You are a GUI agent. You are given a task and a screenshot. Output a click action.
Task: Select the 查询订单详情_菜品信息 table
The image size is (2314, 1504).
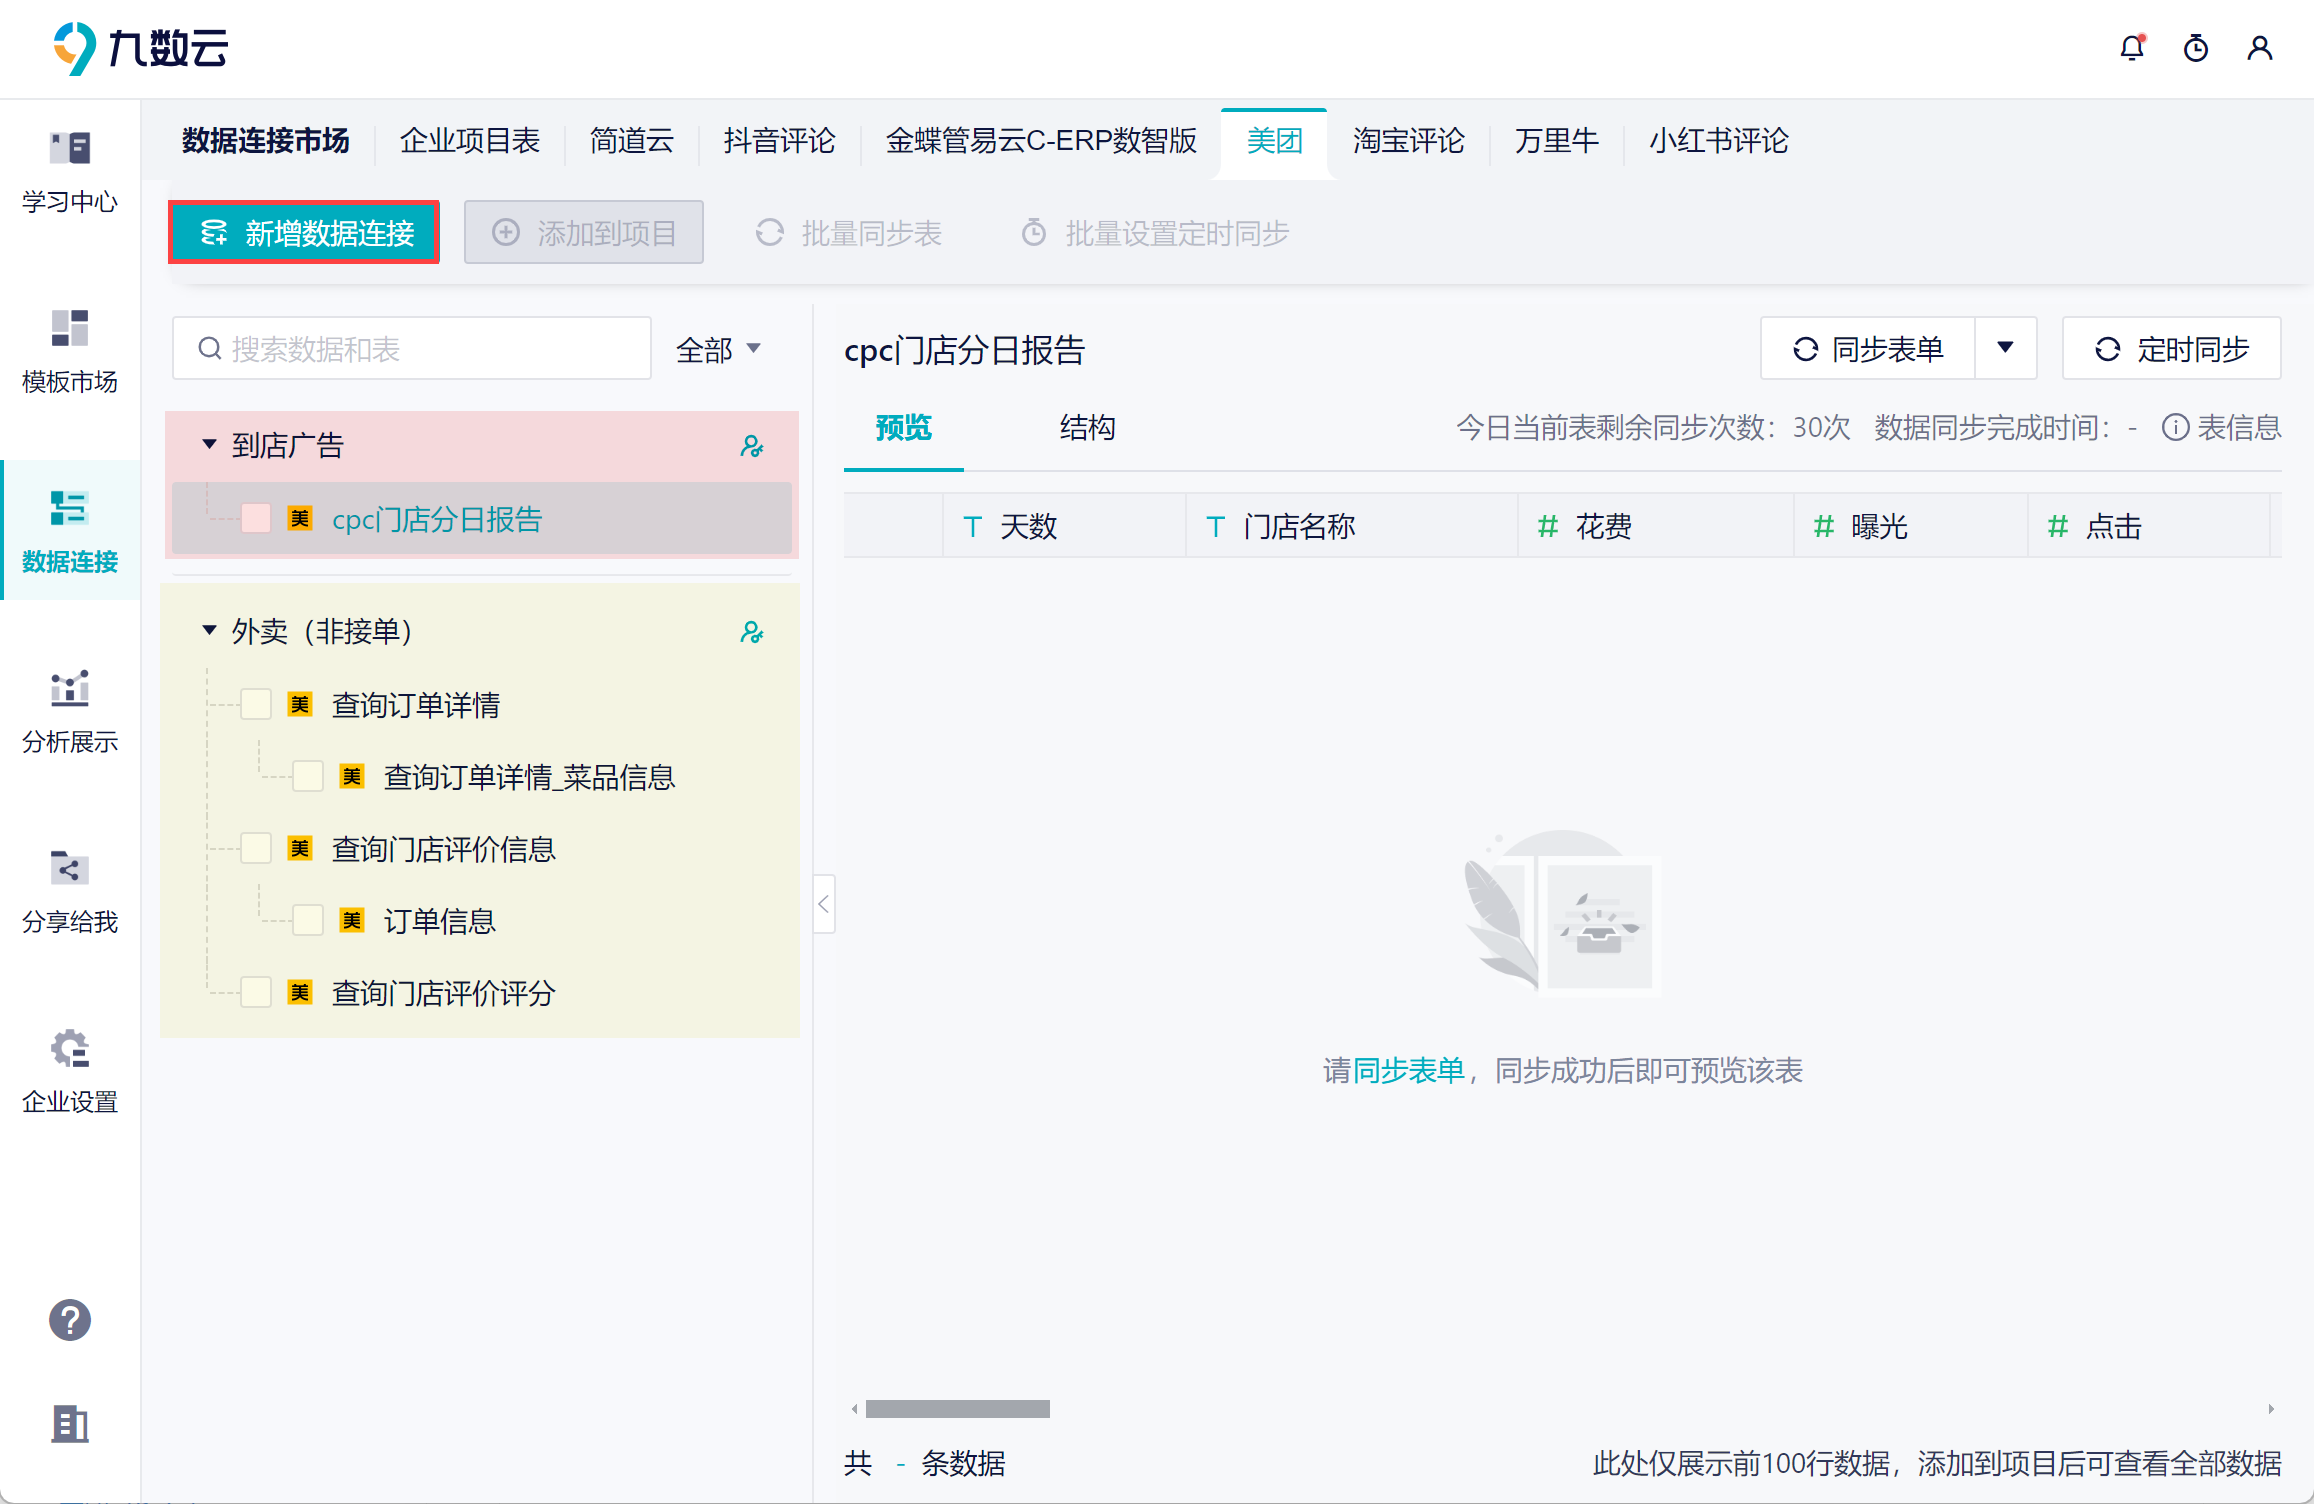529,777
